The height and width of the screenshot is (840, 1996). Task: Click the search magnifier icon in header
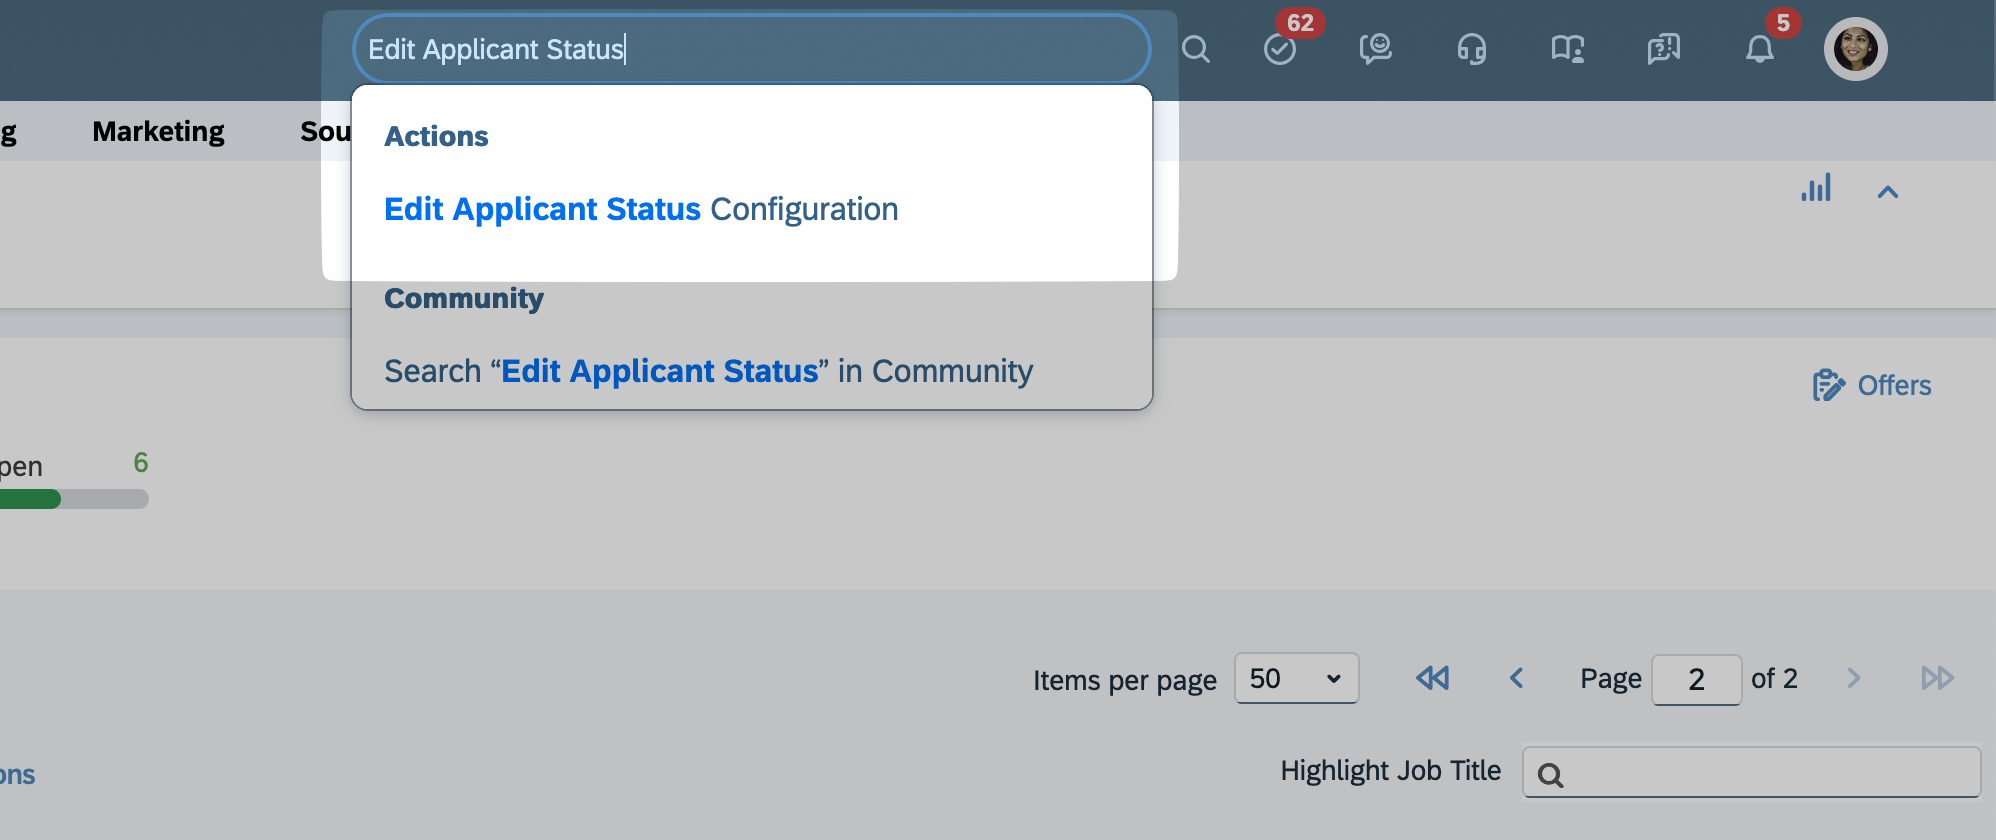[1196, 49]
